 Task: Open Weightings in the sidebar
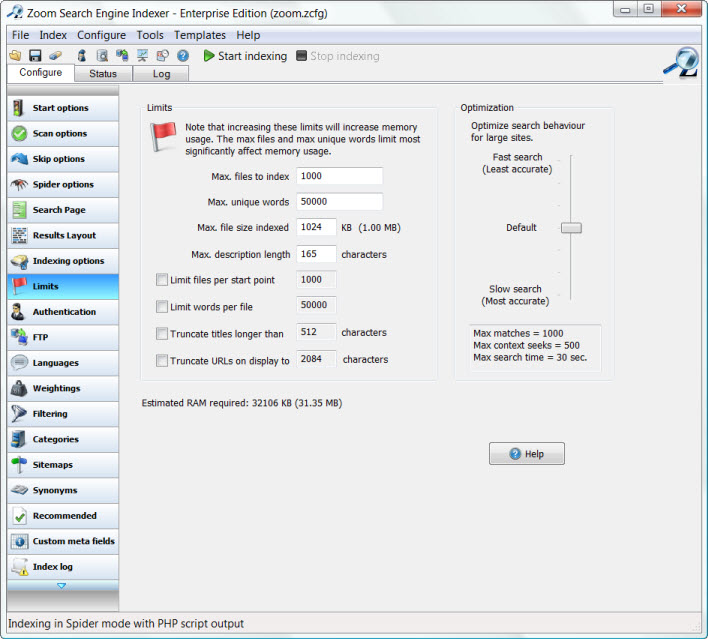tap(63, 388)
